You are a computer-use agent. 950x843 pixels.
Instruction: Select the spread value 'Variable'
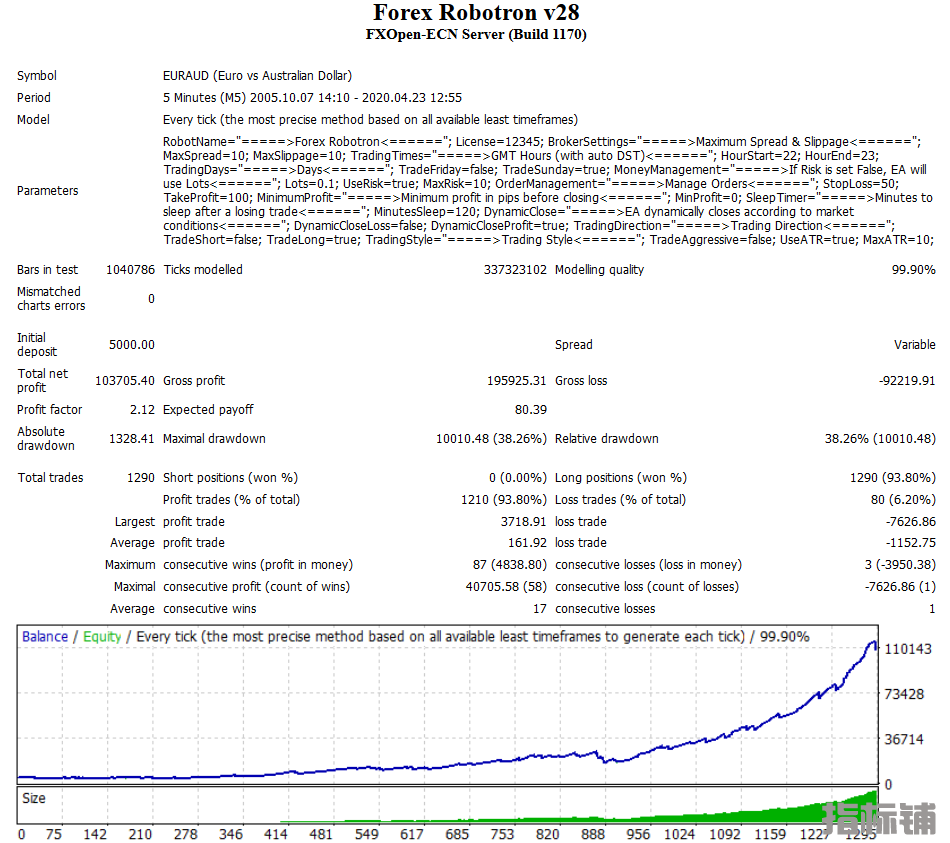point(915,345)
